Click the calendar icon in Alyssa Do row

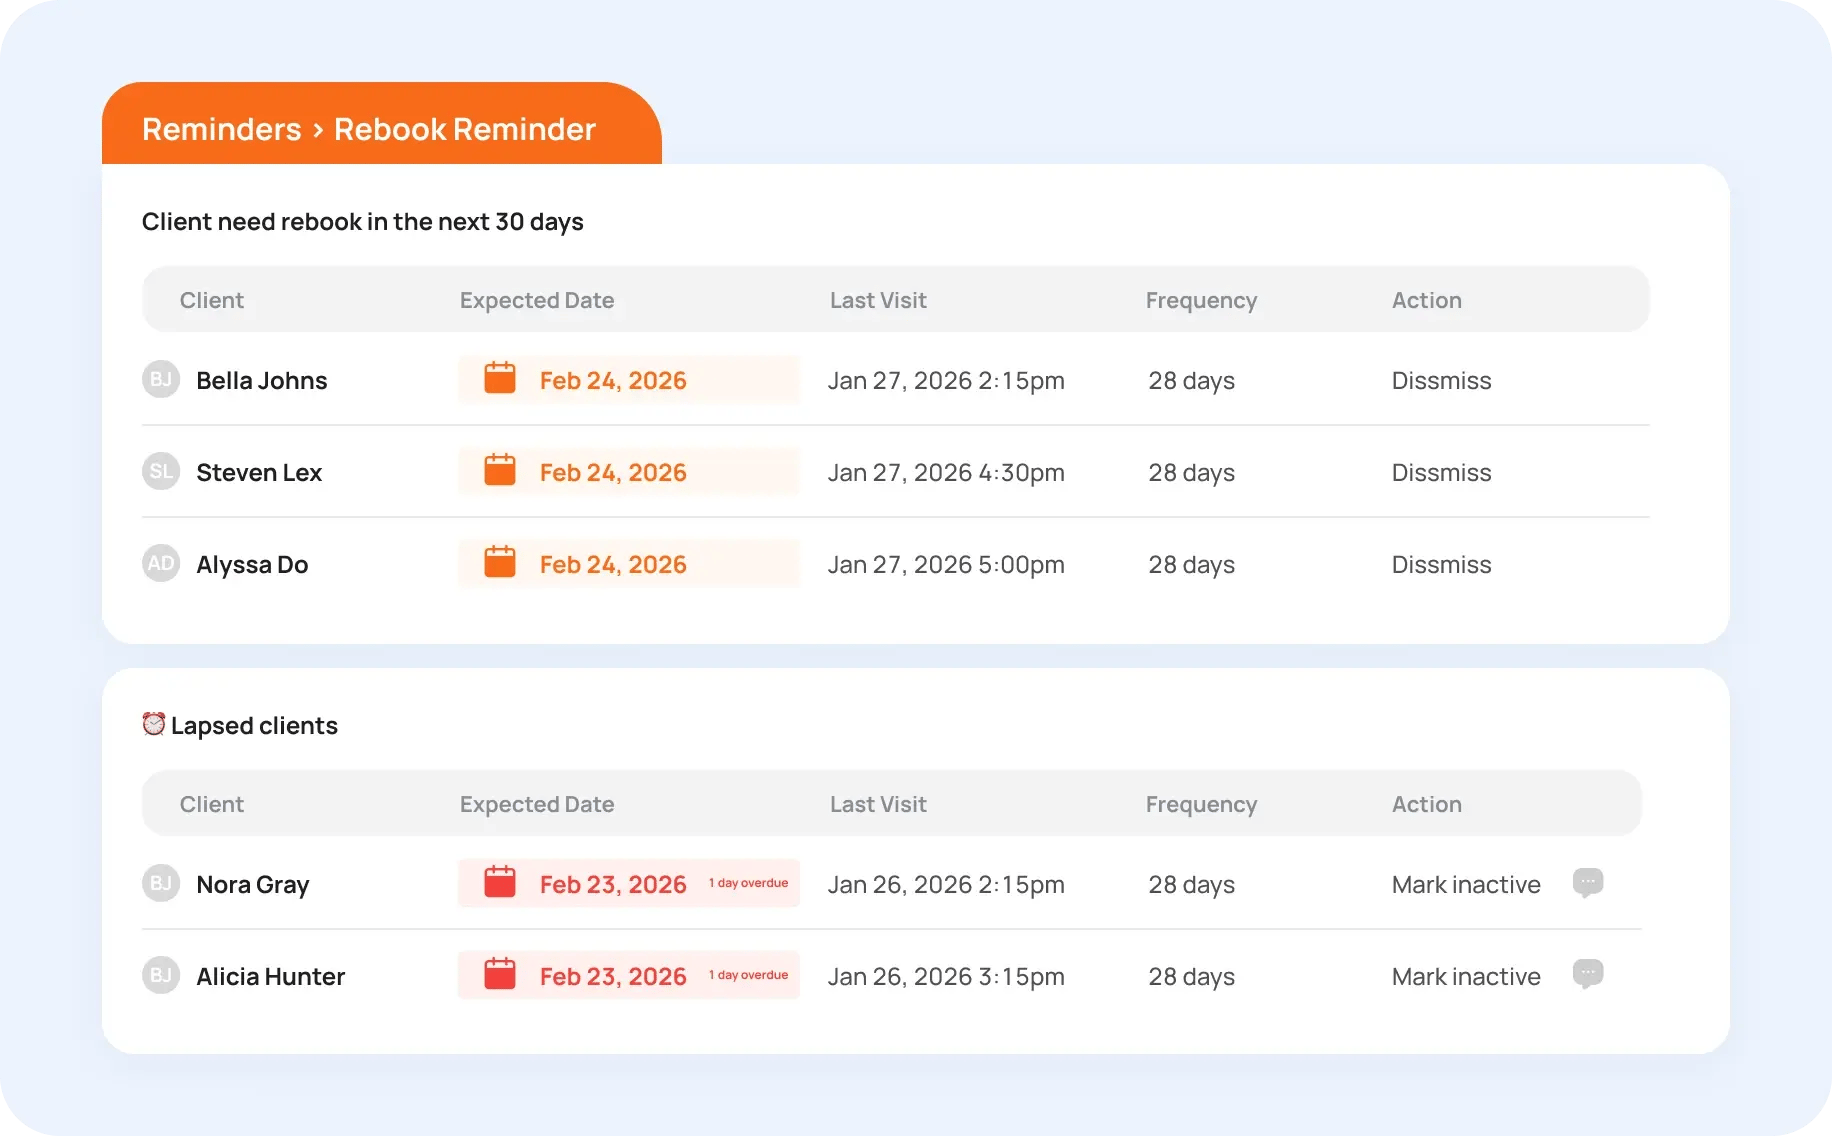tap(499, 563)
